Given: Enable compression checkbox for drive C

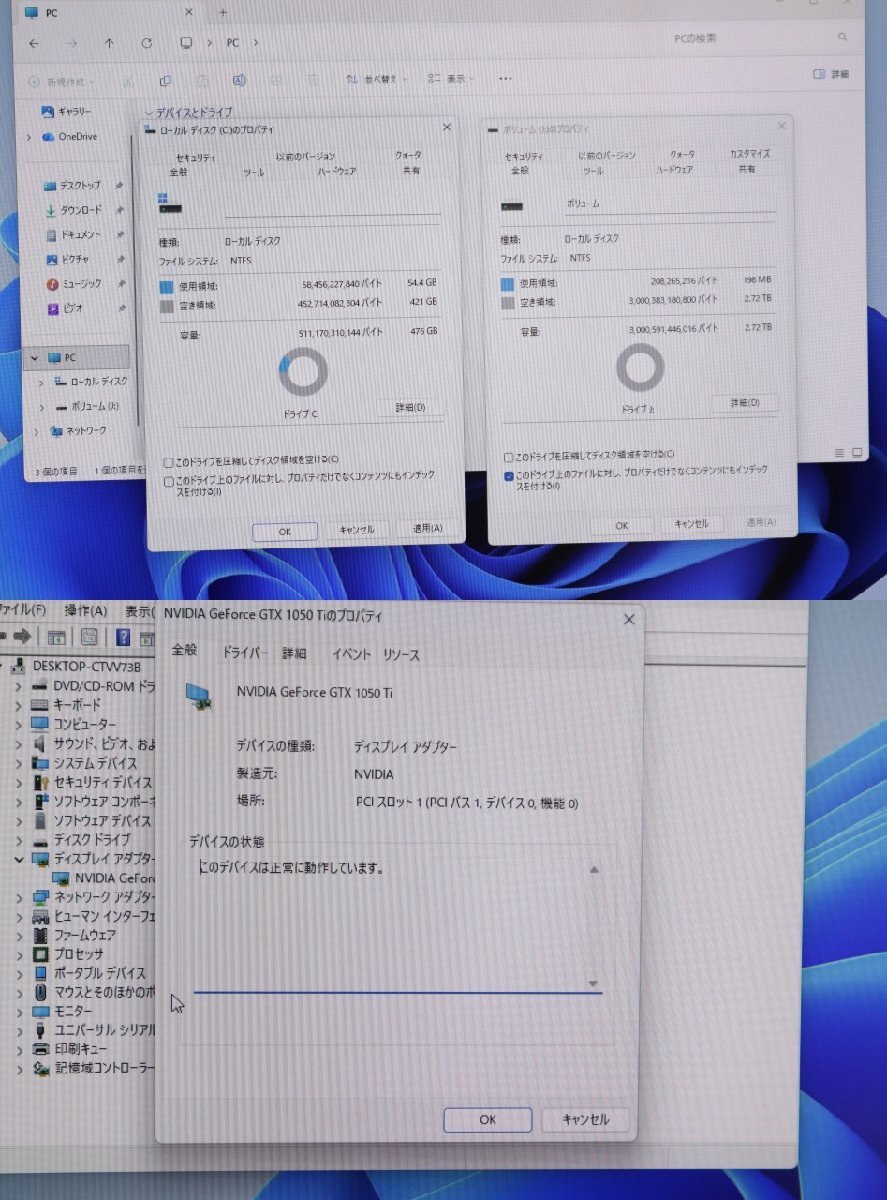Looking at the screenshot, I should click(x=168, y=461).
